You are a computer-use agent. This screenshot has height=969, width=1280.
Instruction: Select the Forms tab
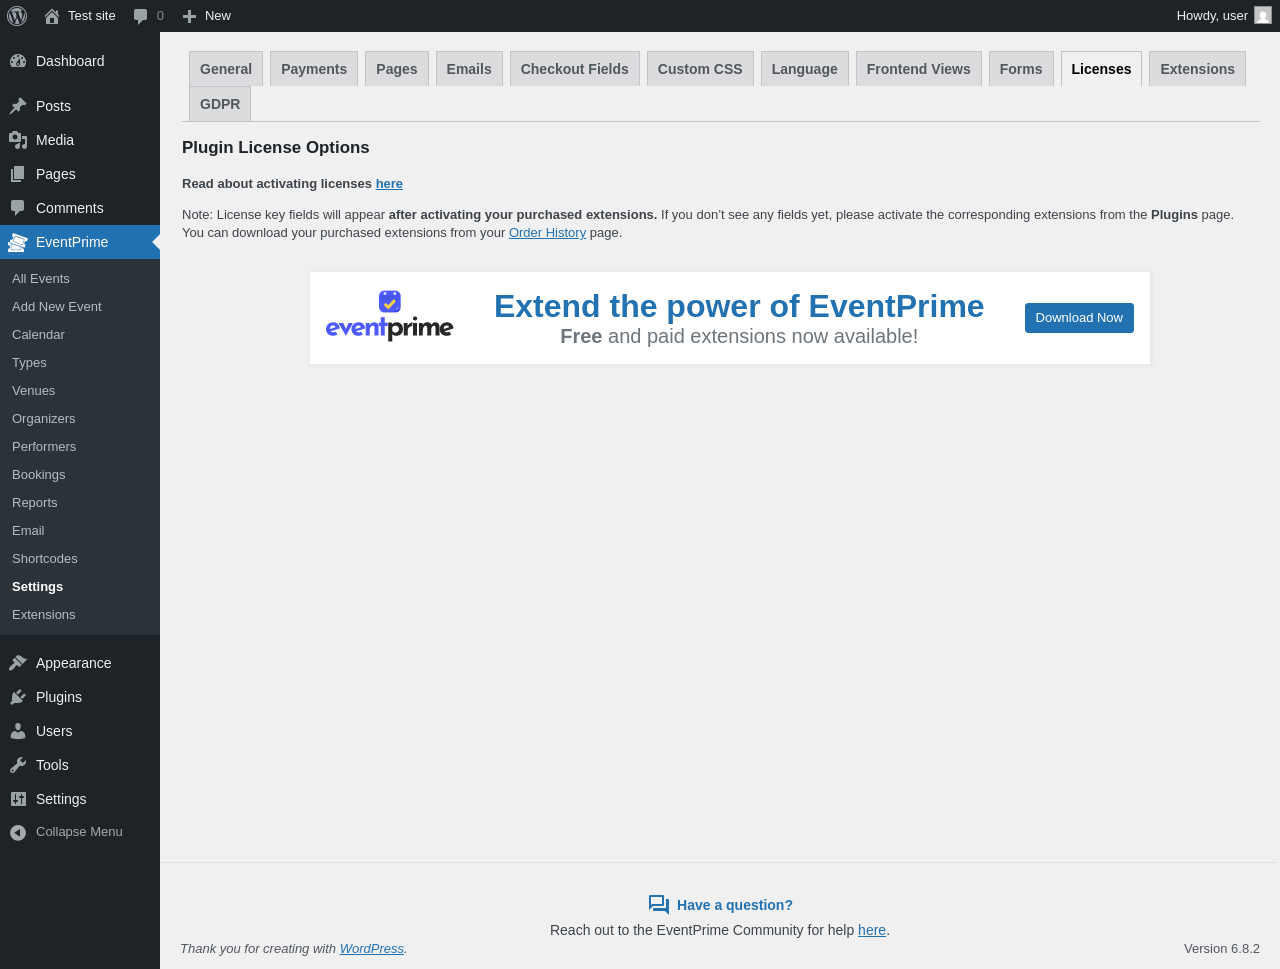[x=1021, y=69]
